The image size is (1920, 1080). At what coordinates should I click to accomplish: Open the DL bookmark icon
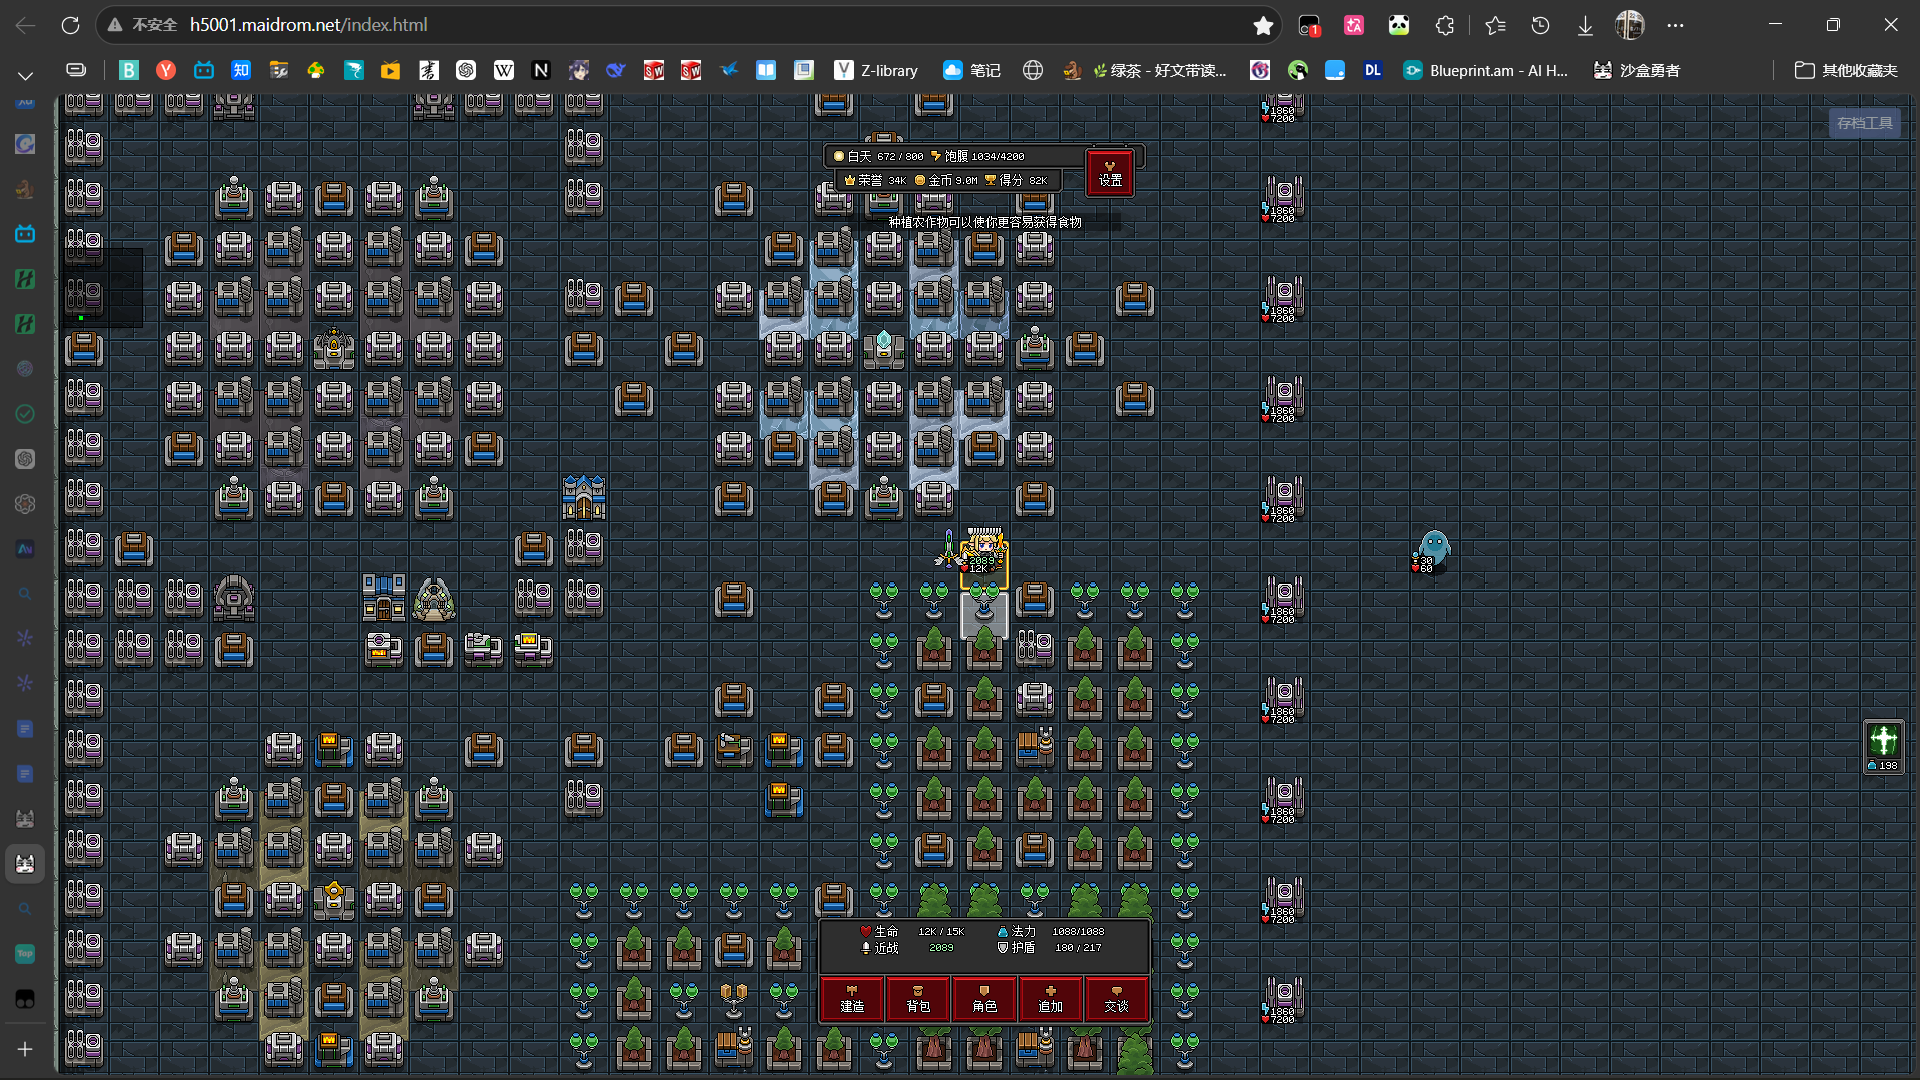1373,70
